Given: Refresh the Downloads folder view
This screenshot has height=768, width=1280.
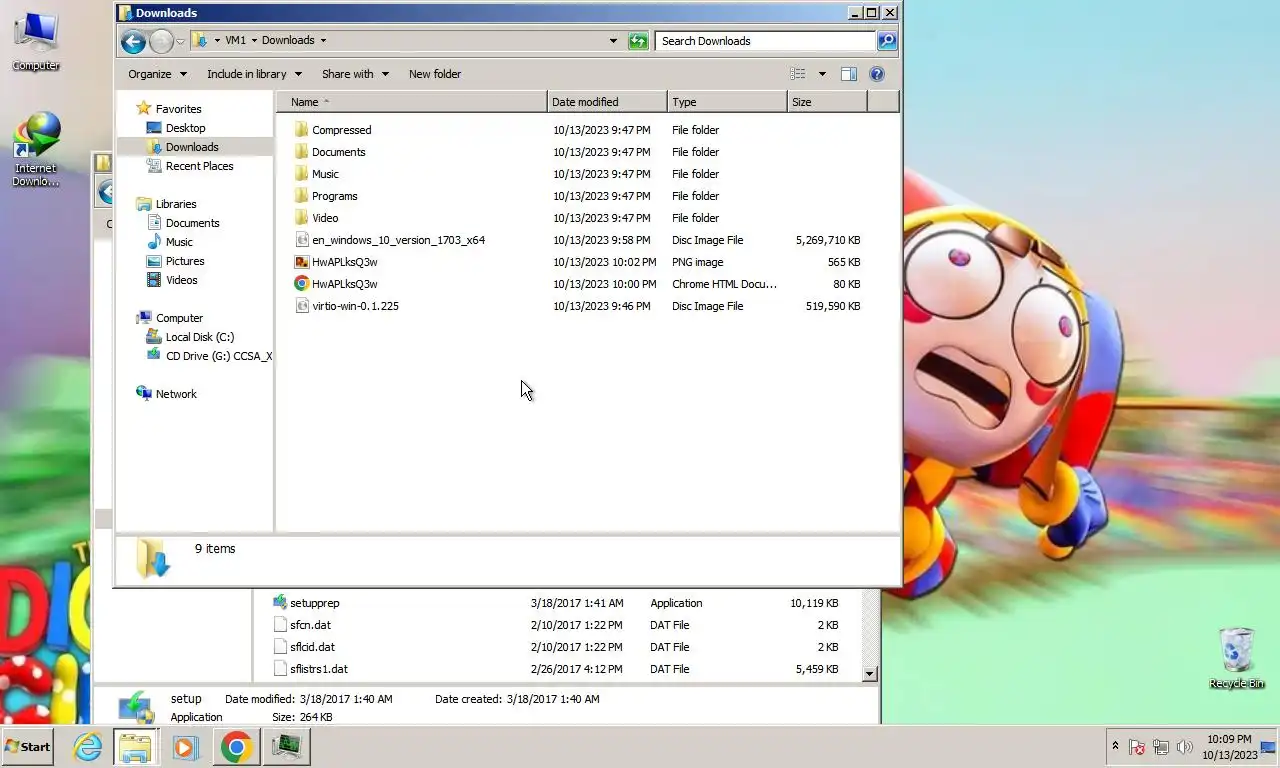Looking at the screenshot, I should (638, 41).
